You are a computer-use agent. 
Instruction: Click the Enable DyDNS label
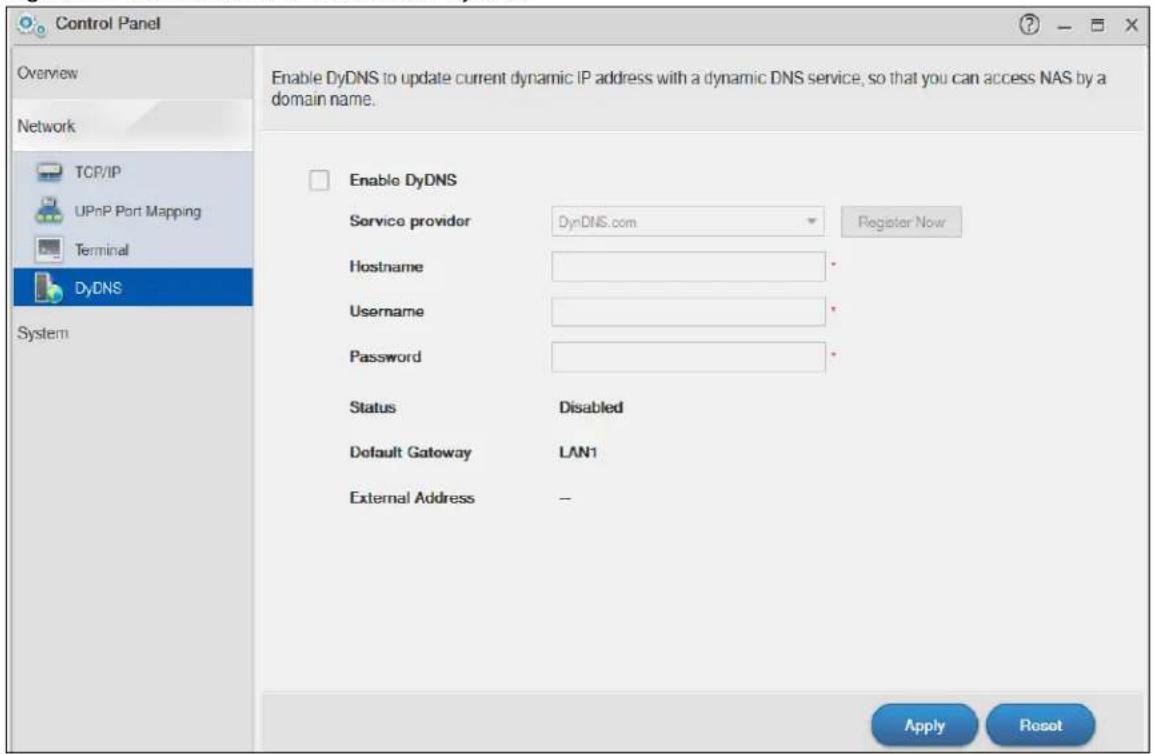(x=403, y=180)
